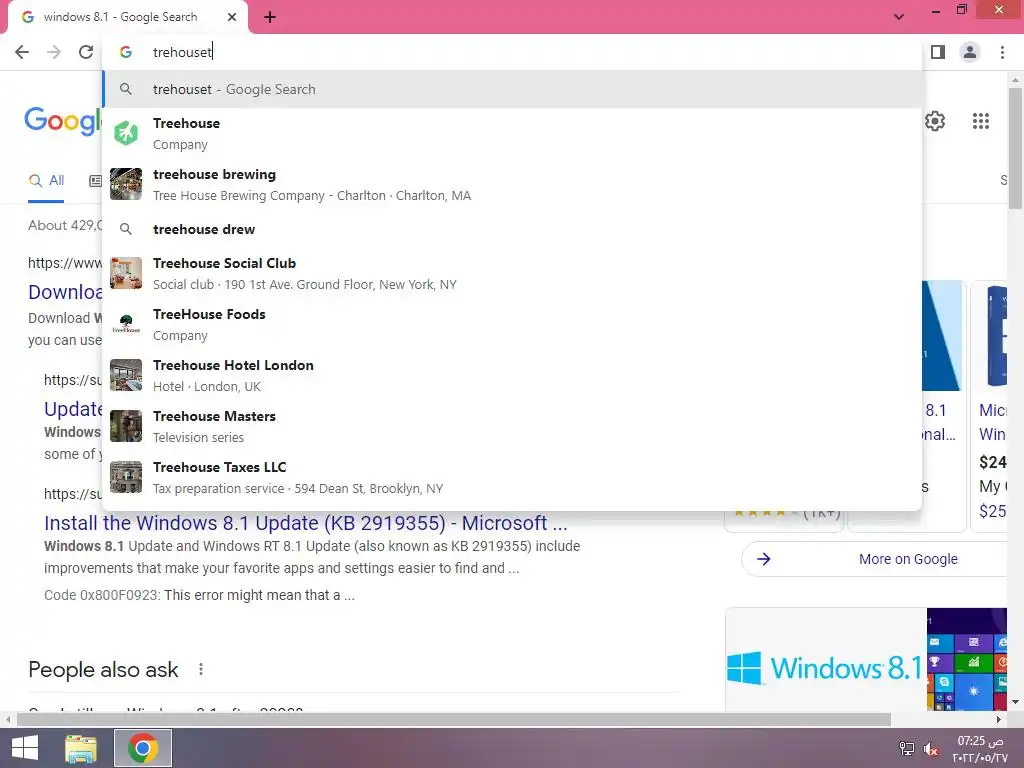
Task: Choose the Treehouse Social Club suggestion
Action: point(512,273)
